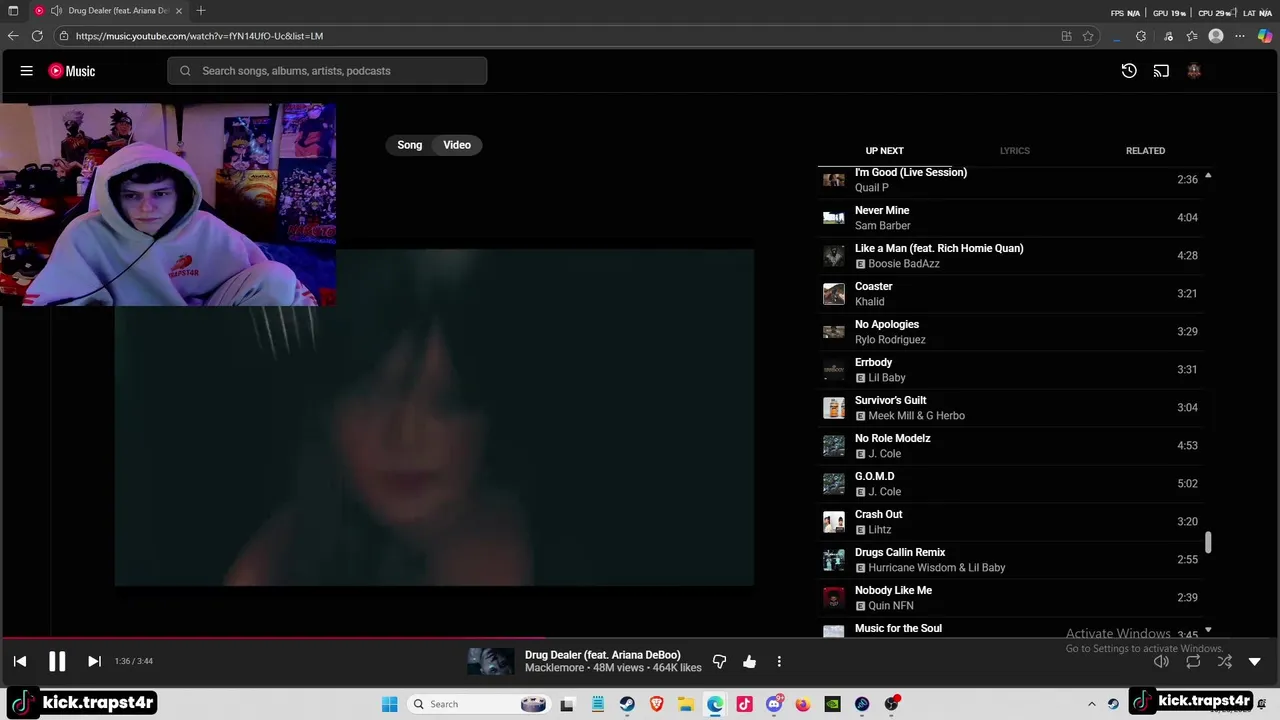The image size is (1280, 720).
Task: Mute the tab via speaker icon
Action: coord(56,11)
